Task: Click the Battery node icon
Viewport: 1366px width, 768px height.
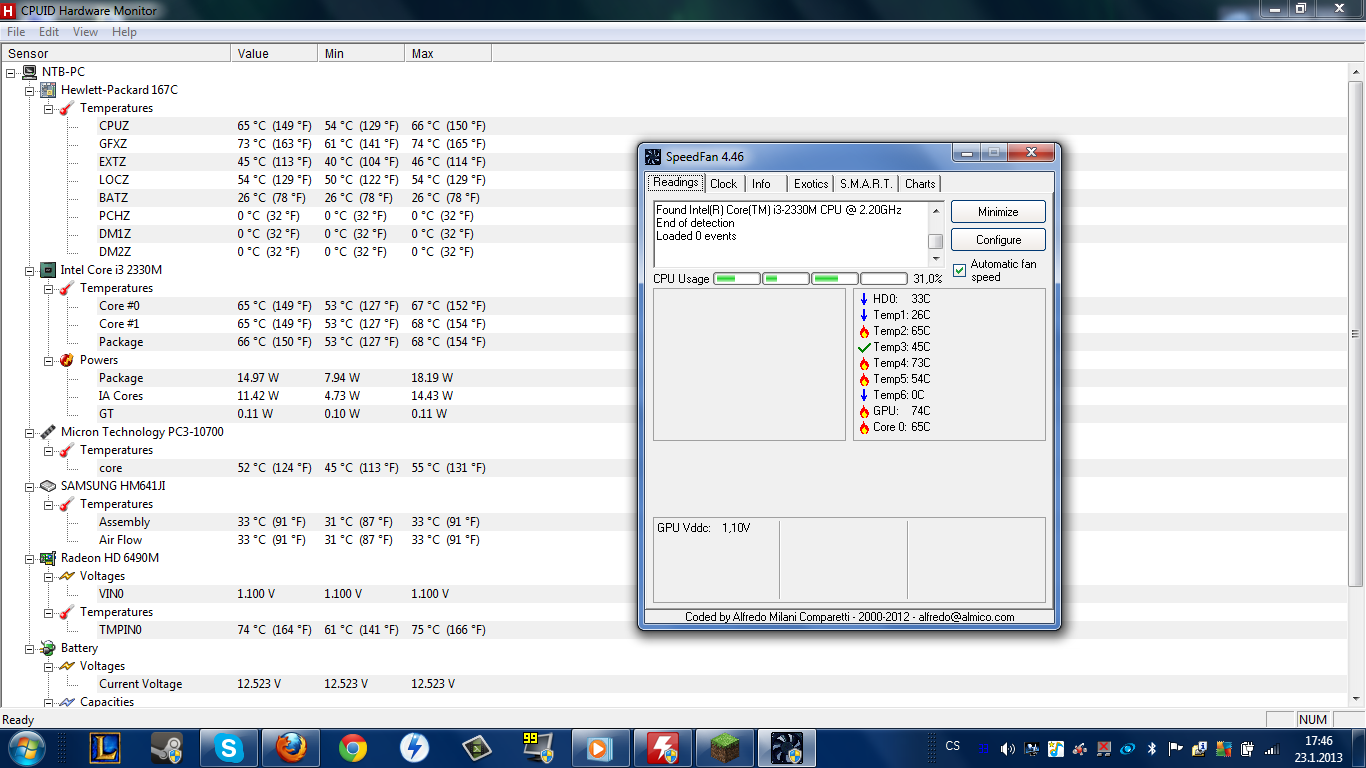Action: (47, 648)
